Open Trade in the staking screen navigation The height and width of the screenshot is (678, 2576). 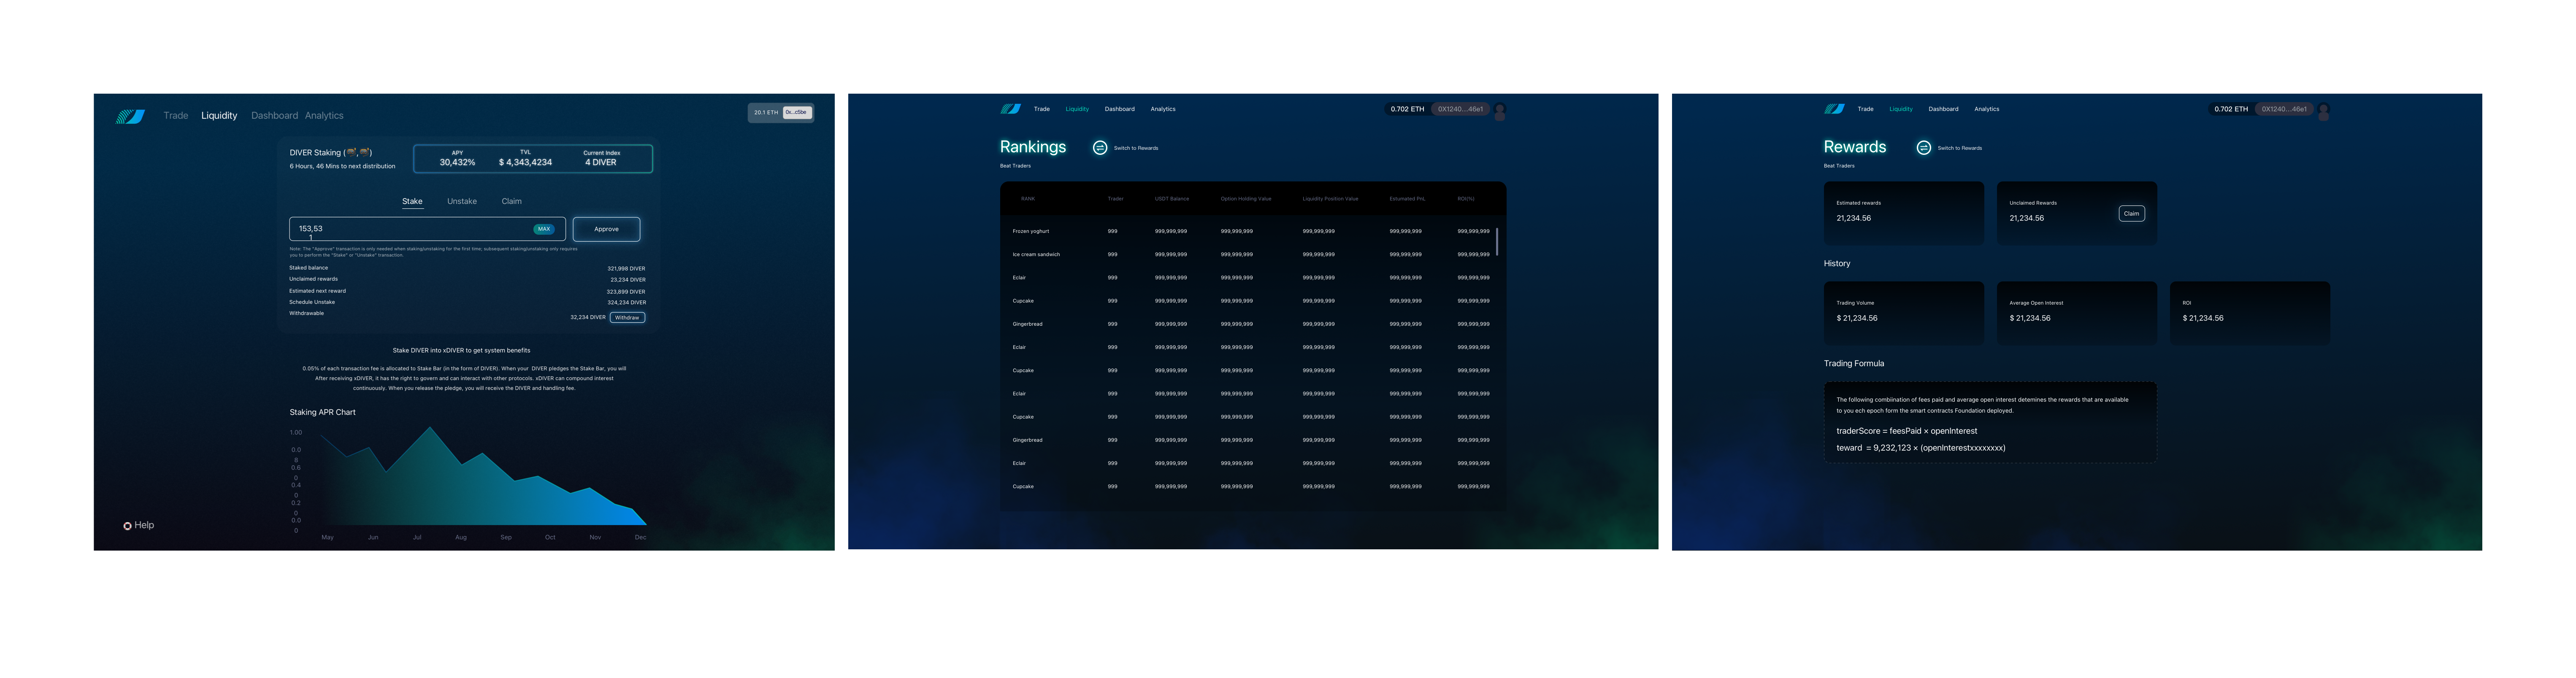(x=176, y=116)
